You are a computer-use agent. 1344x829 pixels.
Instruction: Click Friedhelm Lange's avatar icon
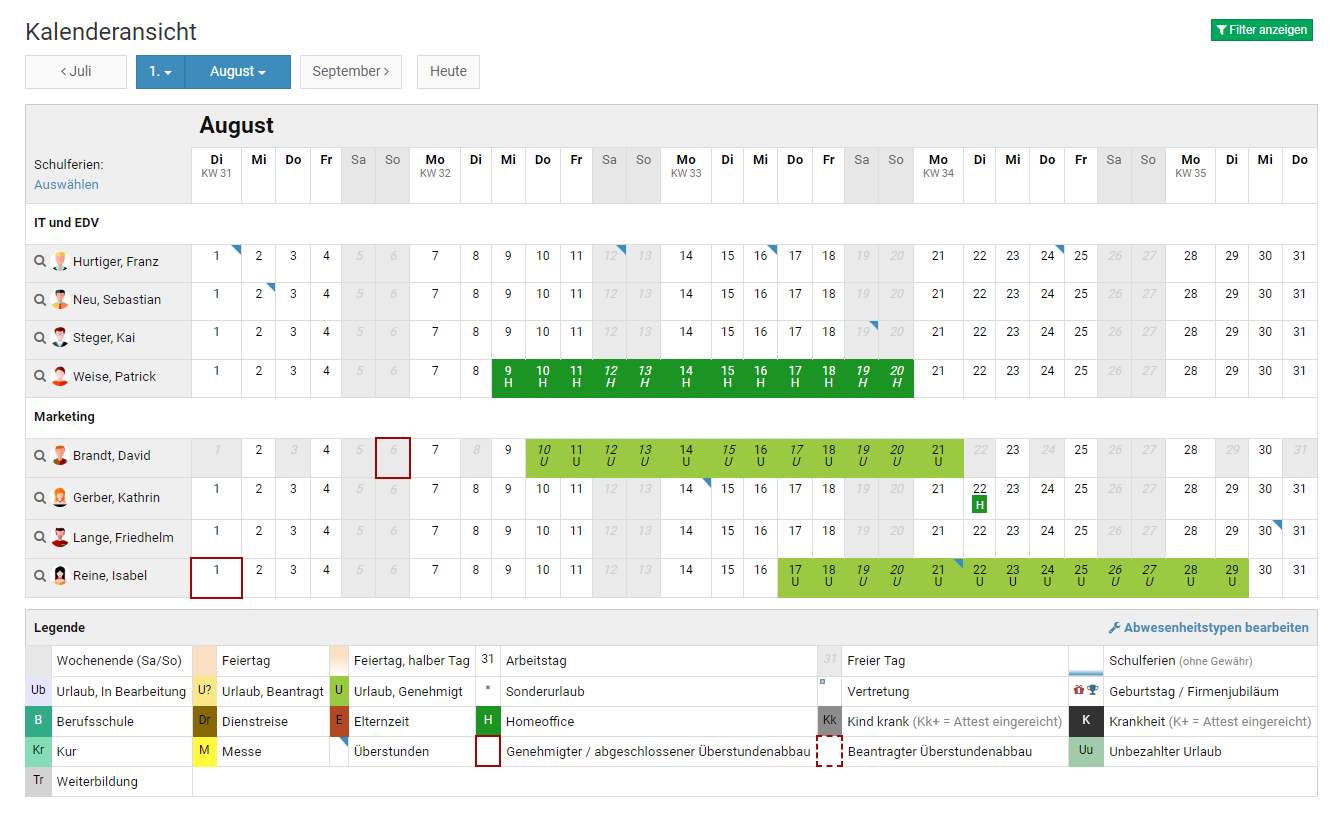[60, 538]
